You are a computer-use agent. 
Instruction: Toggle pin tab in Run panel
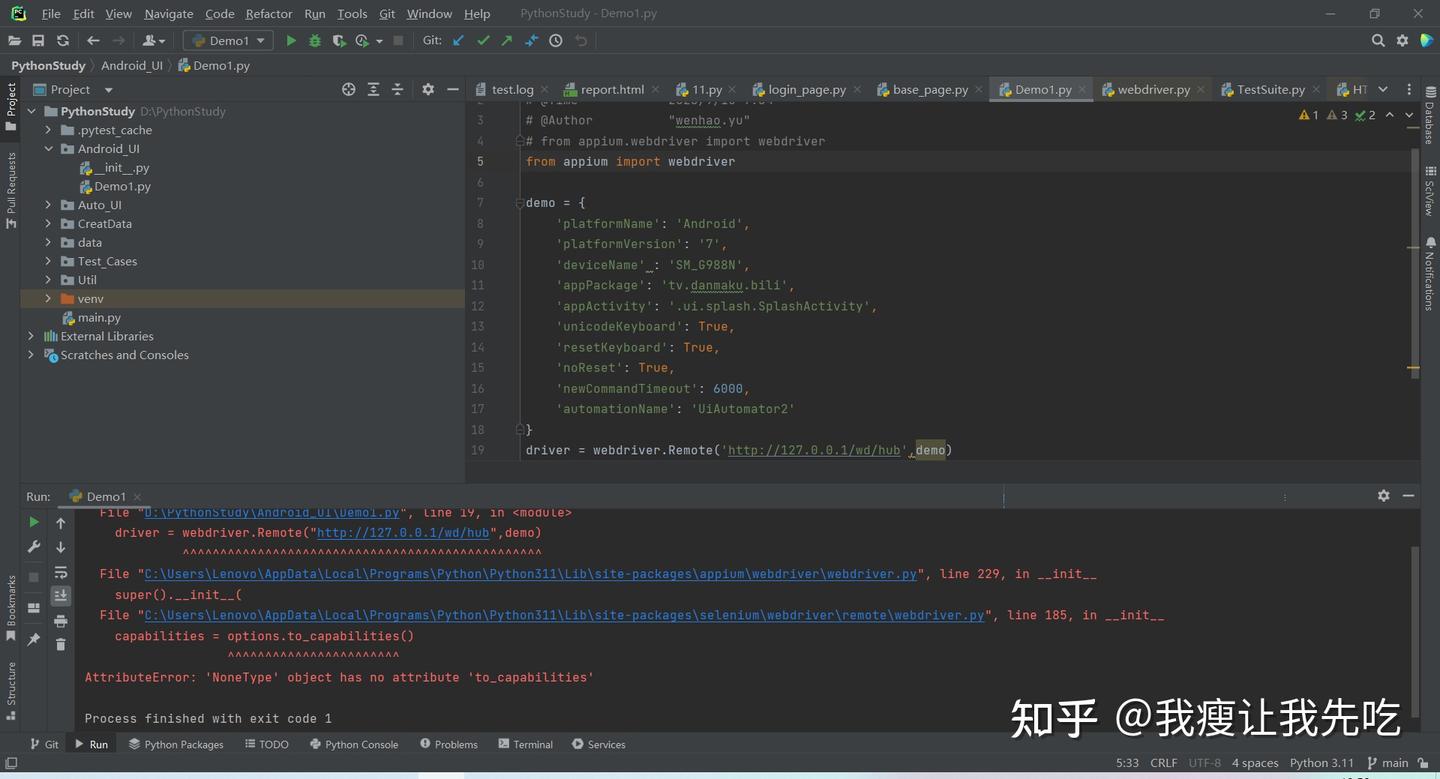click(x=34, y=639)
